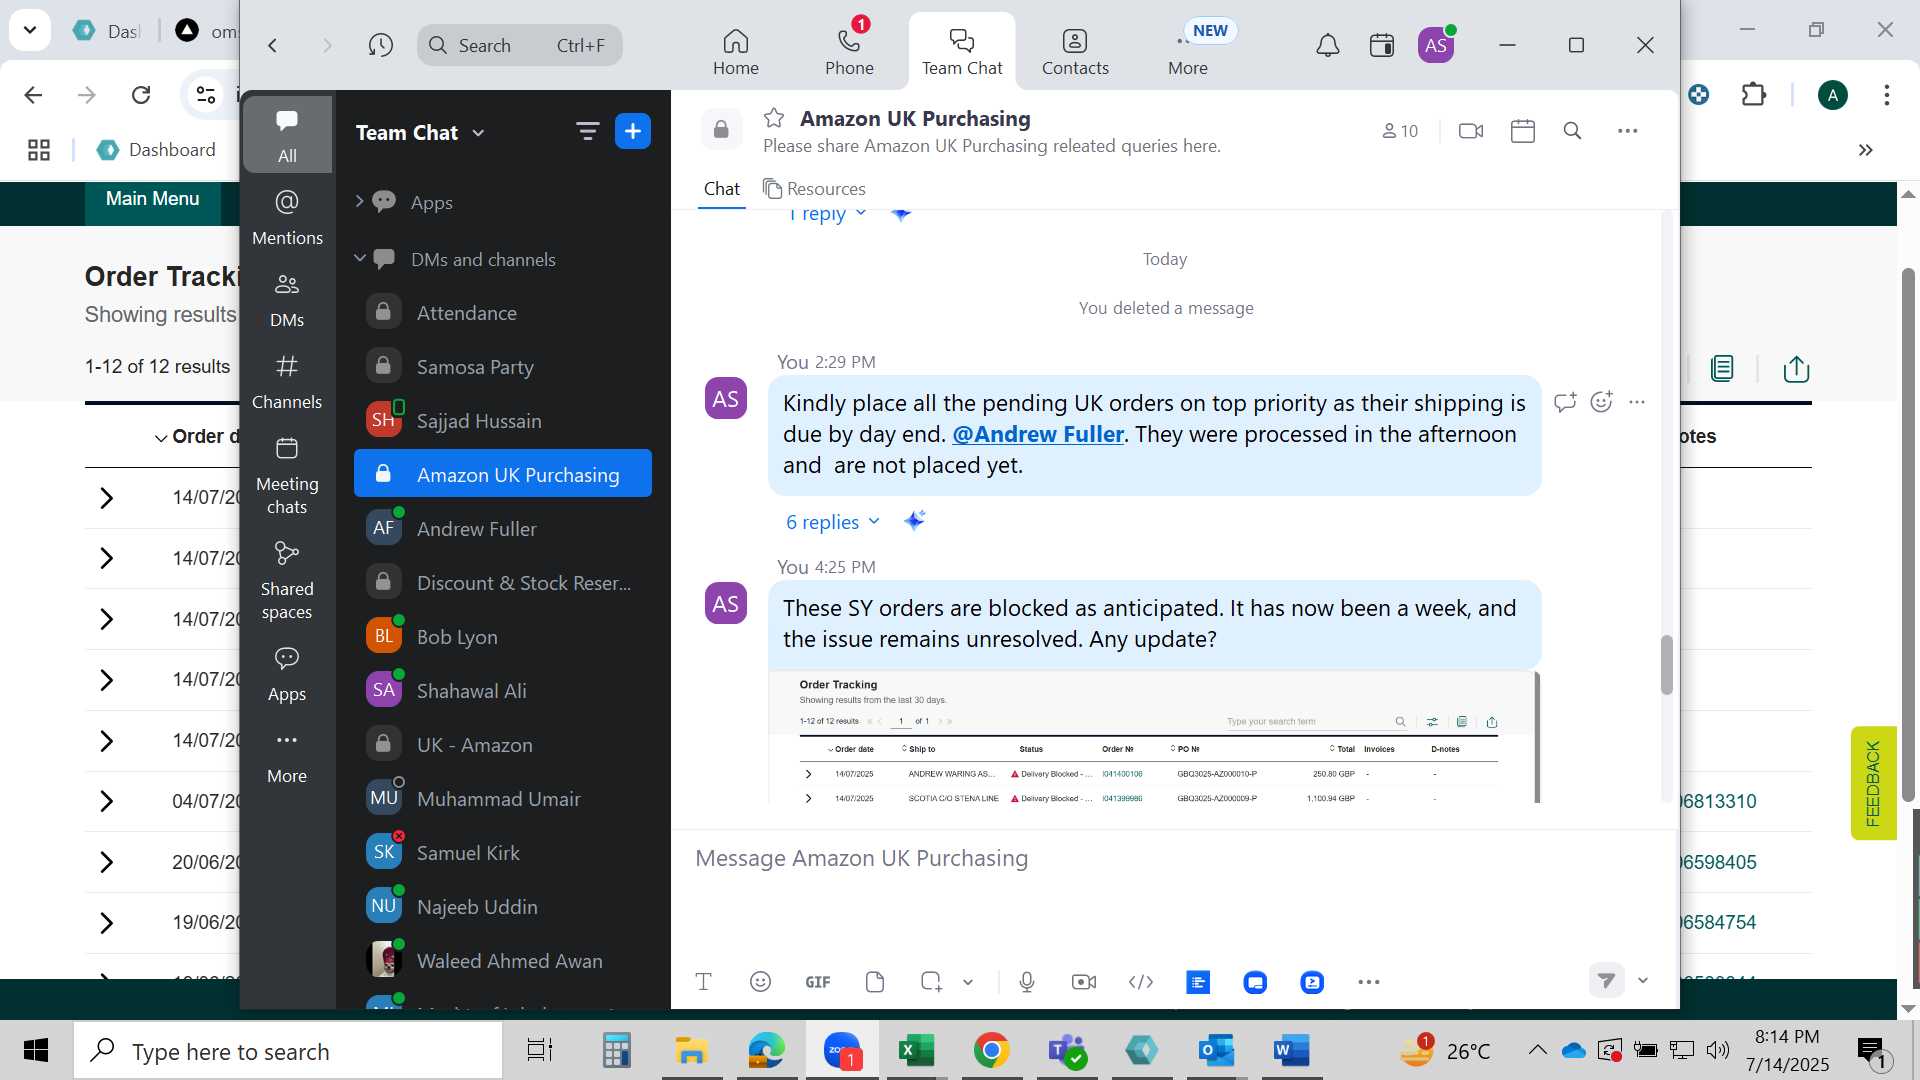Open Excel from the Windows taskbar

[916, 1051]
